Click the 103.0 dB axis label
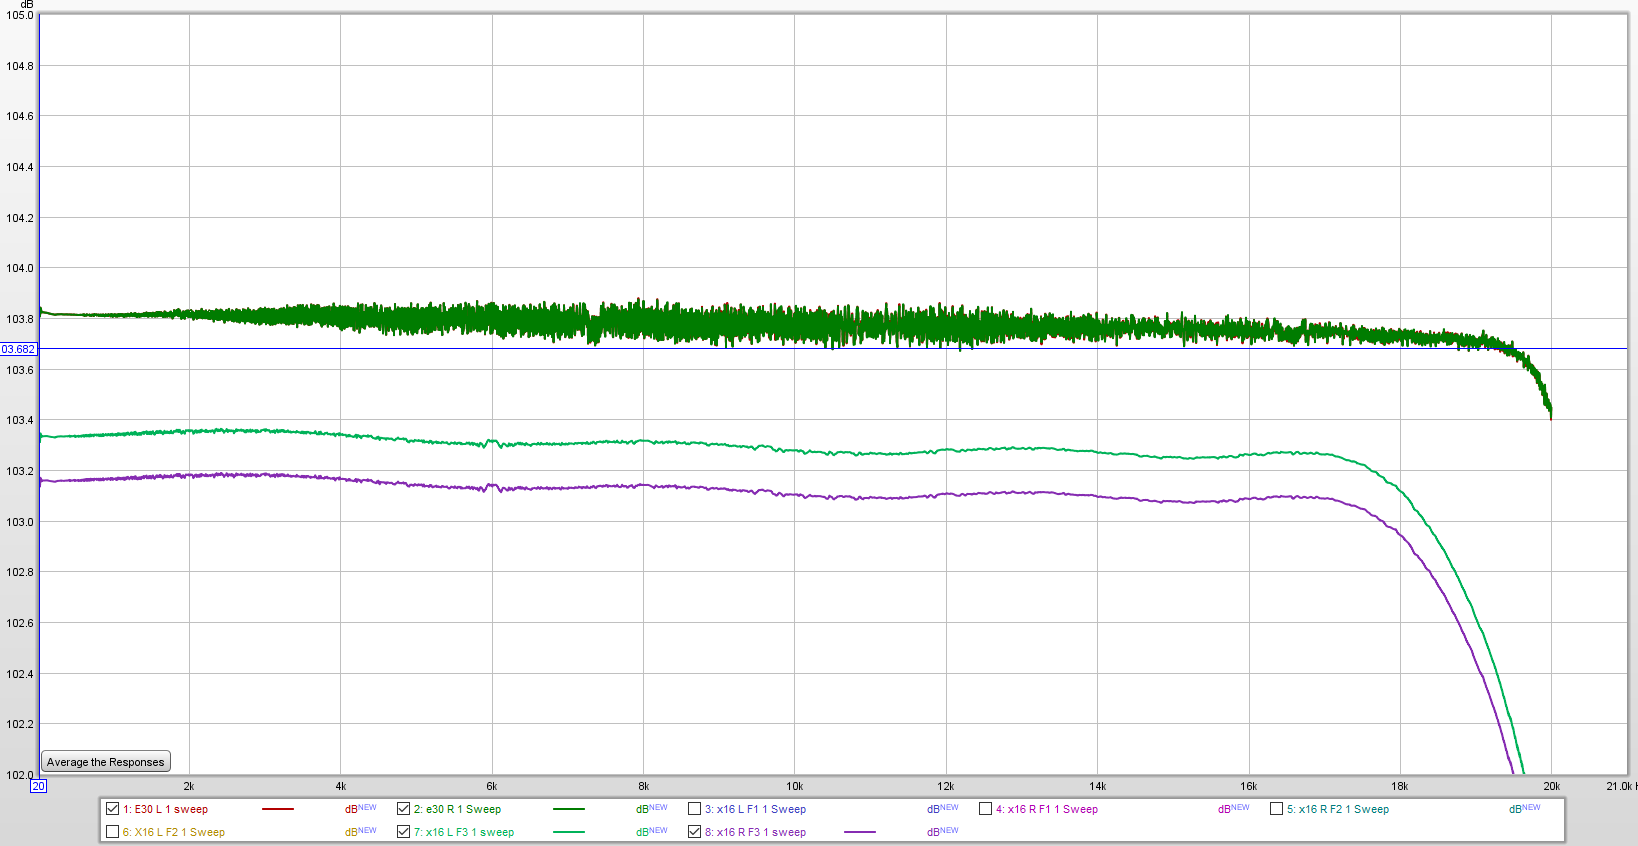The height and width of the screenshot is (846, 1638). click(x=20, y=522)
